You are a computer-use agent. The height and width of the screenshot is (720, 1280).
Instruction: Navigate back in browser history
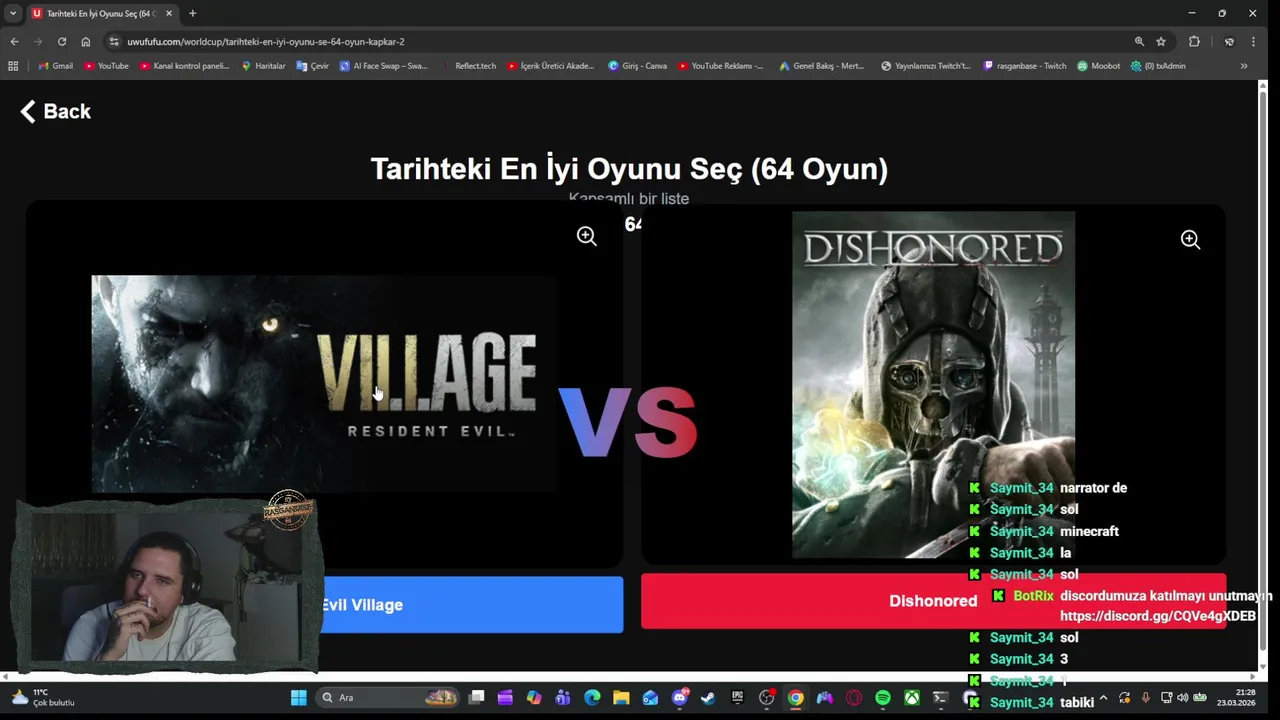click(14, 41)
